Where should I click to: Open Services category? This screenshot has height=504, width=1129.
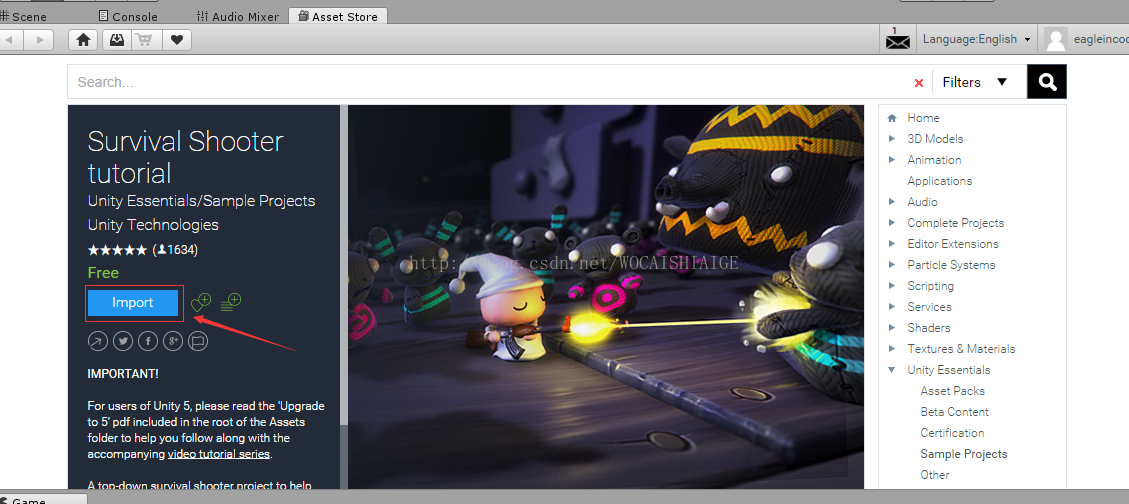coord(929,307)
